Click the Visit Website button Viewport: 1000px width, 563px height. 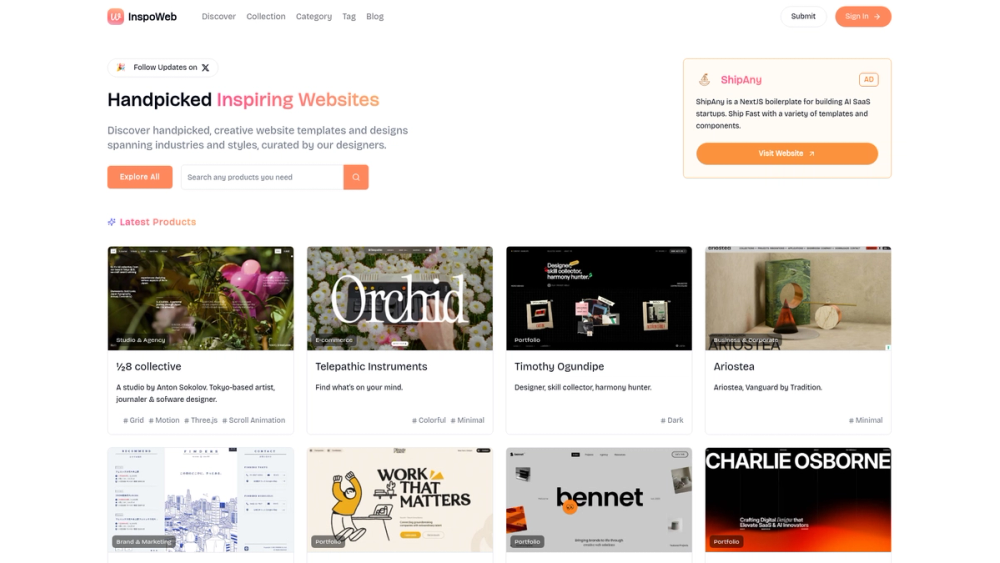tap(787, 154)
